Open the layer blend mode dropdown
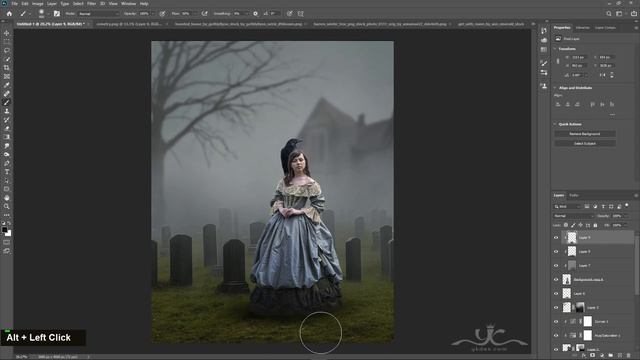Image resolution: width=640 pixels, height=360 pixels. (x=573, y=216)
